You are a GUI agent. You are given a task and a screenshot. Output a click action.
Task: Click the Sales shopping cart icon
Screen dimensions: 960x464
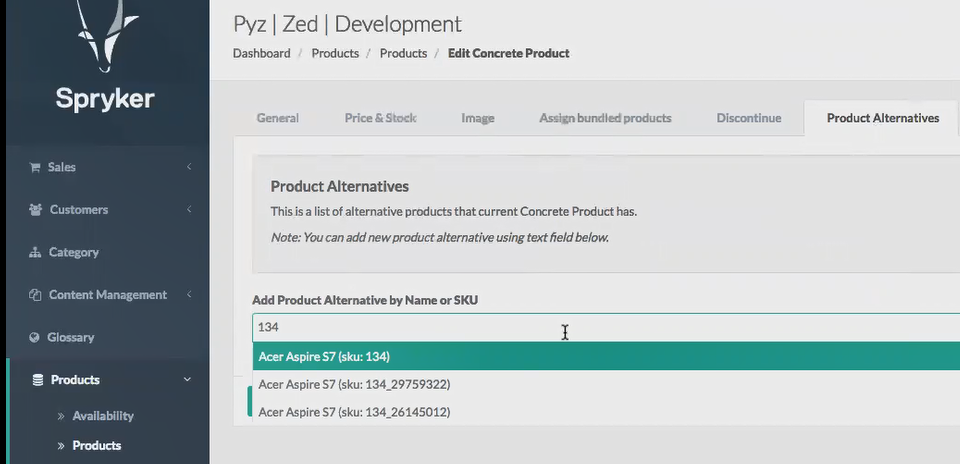coord(36,167)
